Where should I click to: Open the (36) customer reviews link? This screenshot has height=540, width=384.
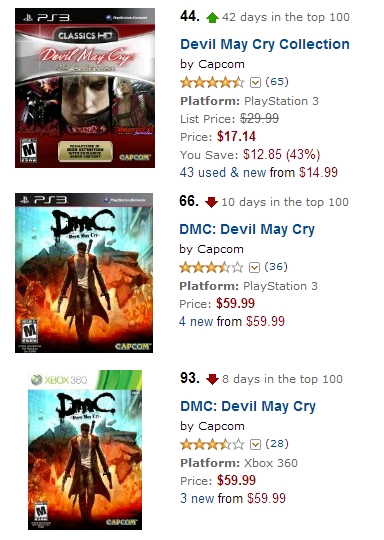(x=276, y=267)
